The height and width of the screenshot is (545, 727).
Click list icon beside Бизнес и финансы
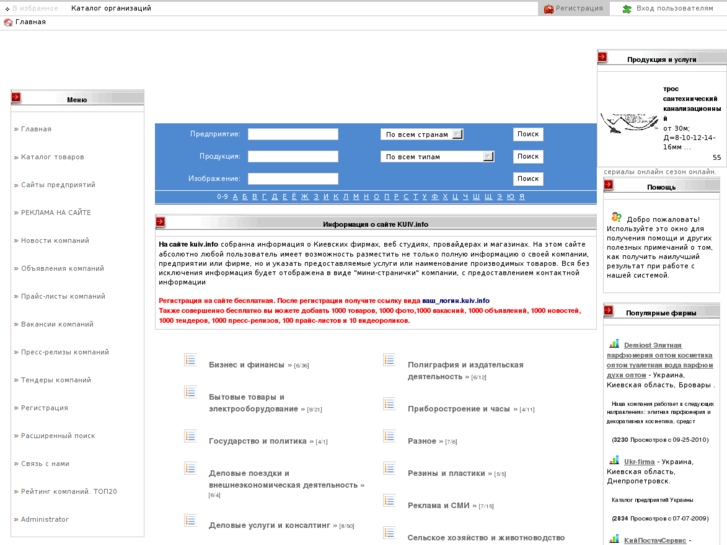coord(190,360)
